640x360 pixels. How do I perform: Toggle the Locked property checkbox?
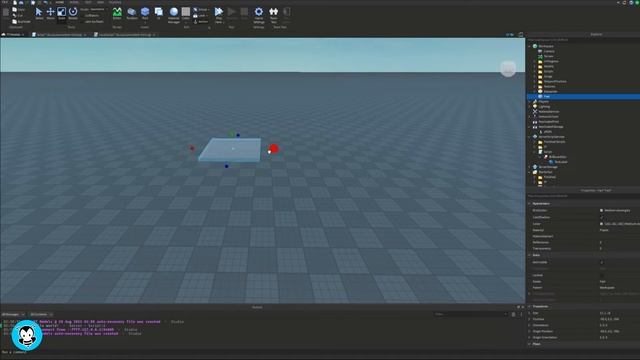pyautogui.click(x=601, y=275)
